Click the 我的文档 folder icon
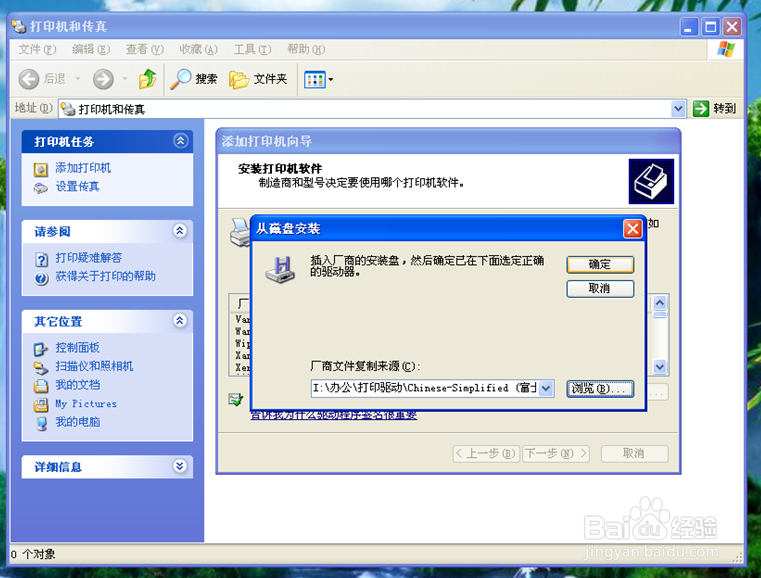The height and width of the screenshot is (578, 761). pos(41,386)
